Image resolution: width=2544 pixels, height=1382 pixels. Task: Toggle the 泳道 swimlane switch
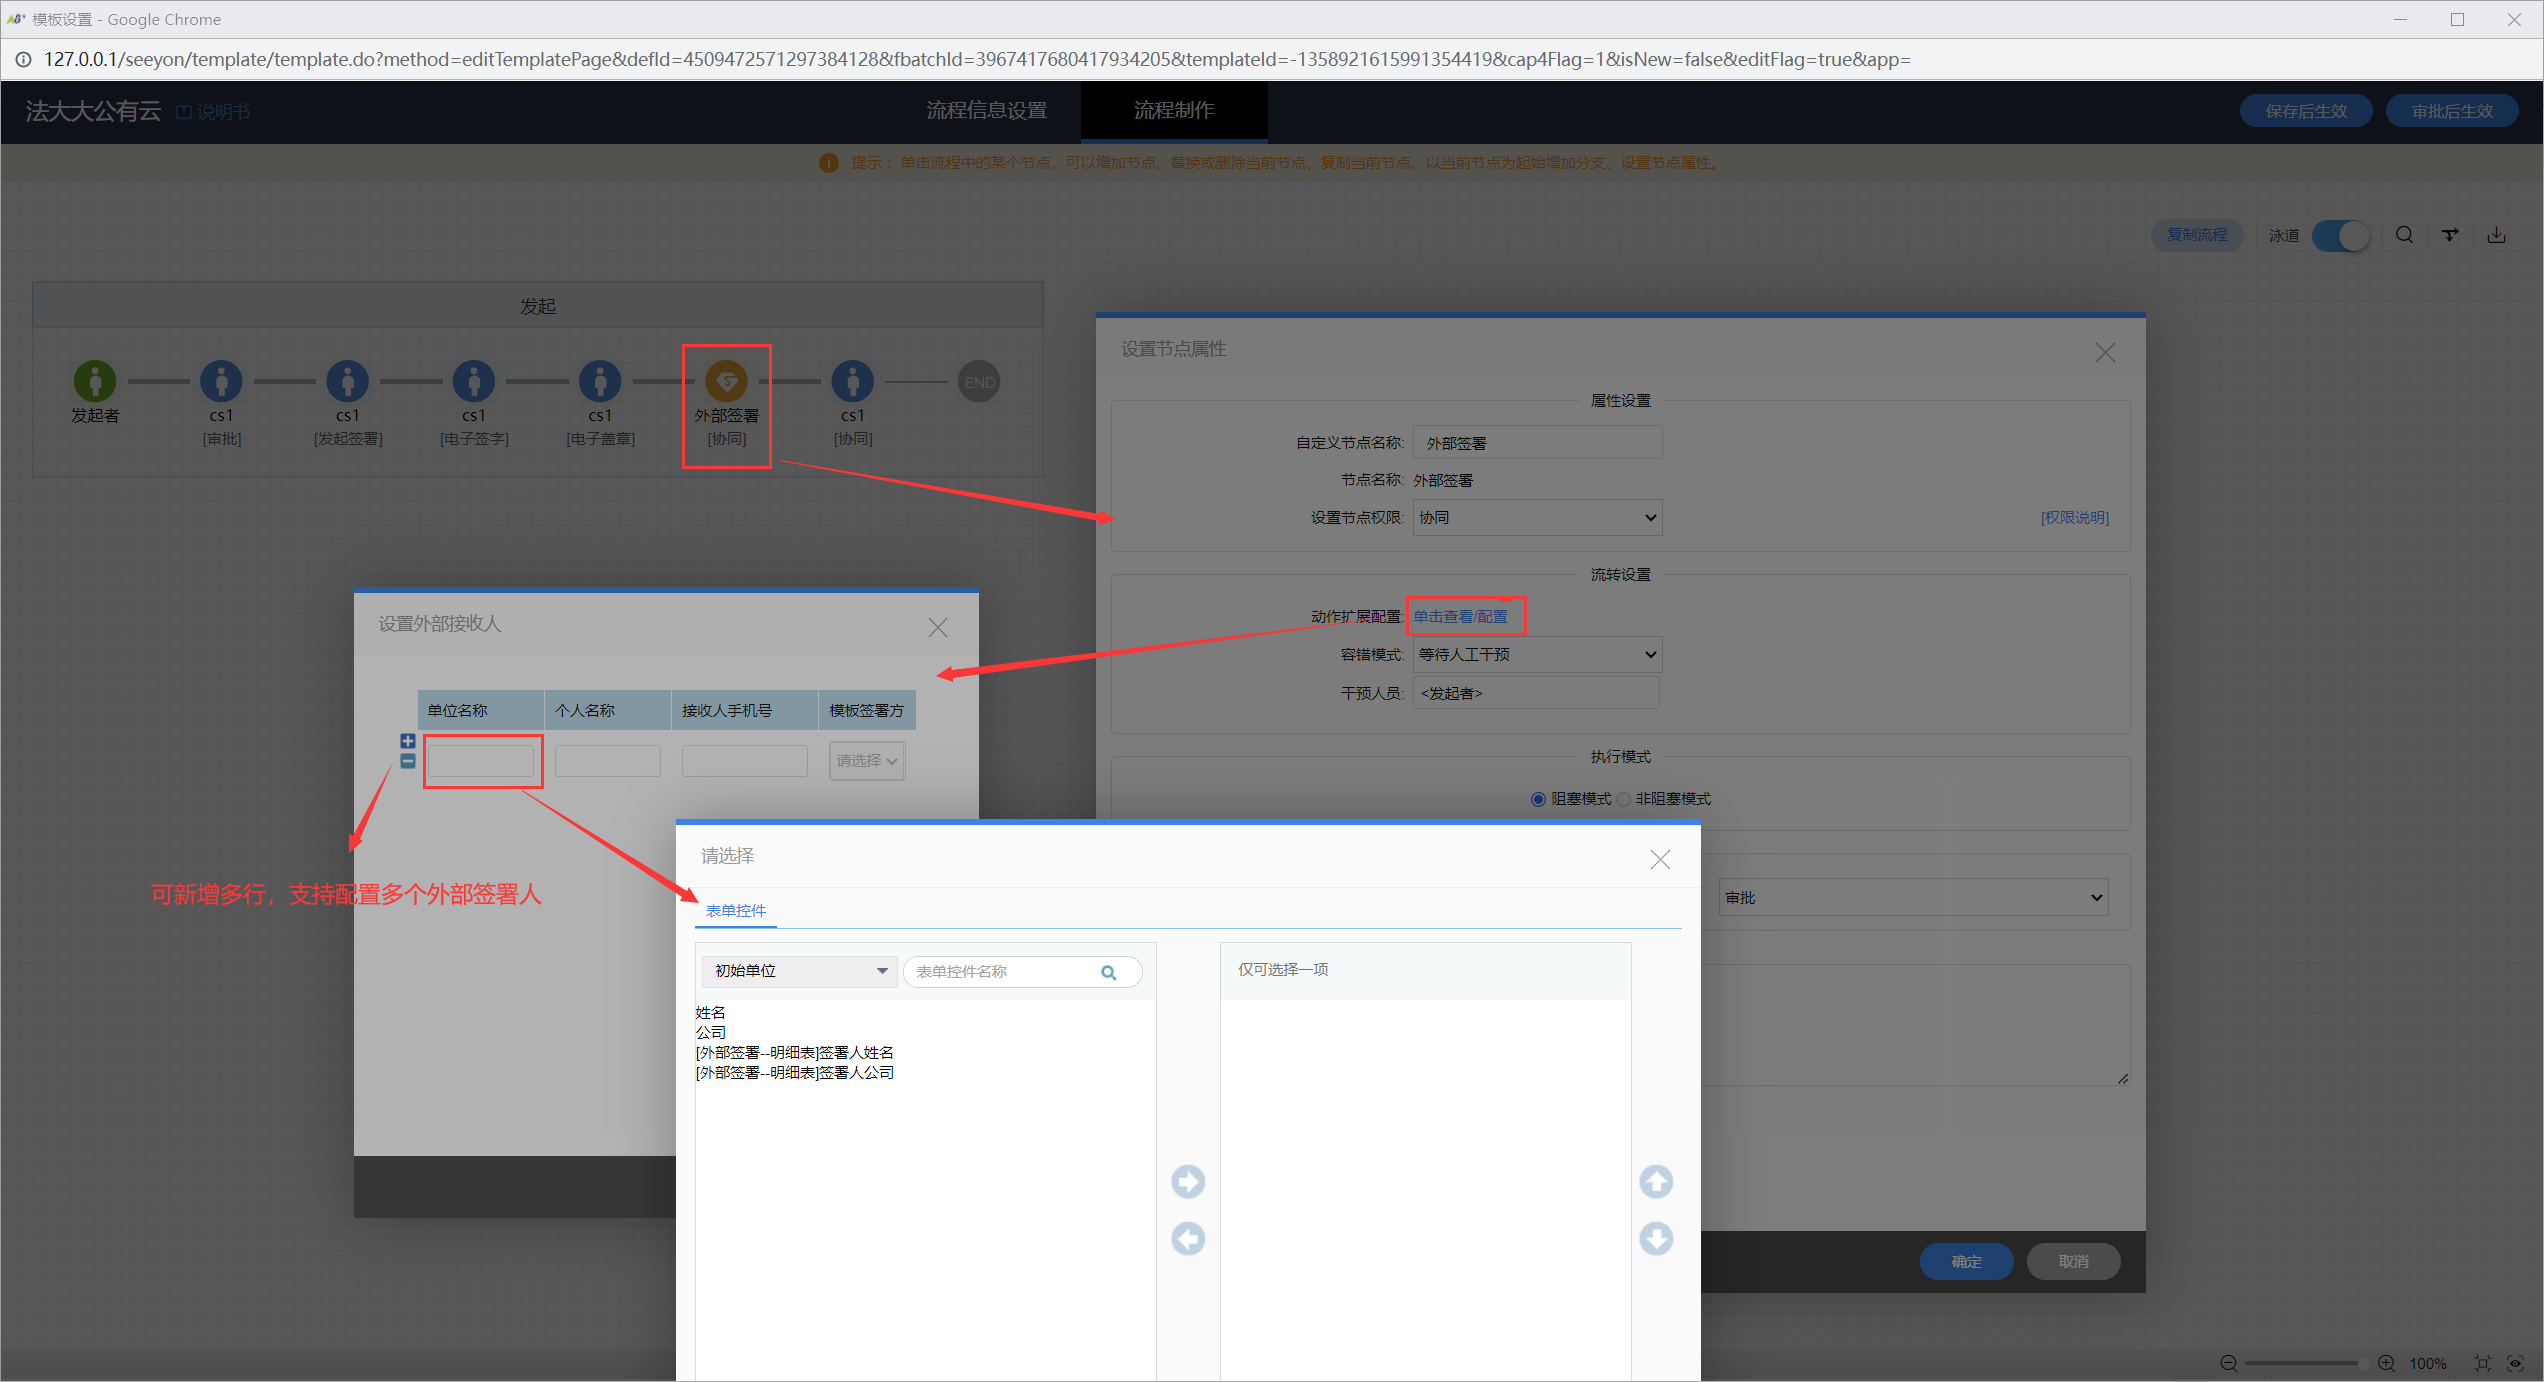click(2340, 236)
